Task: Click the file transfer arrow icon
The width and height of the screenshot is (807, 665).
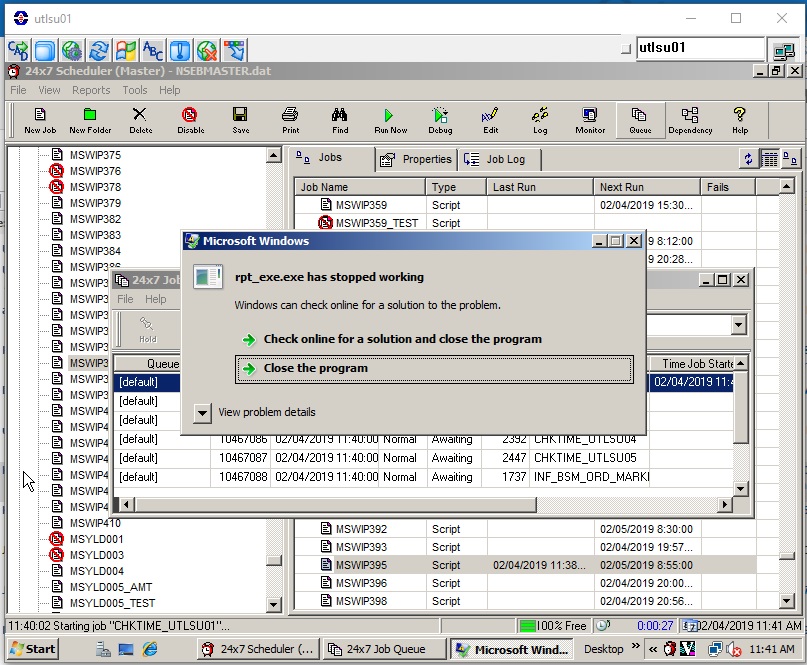Action: 234,50
